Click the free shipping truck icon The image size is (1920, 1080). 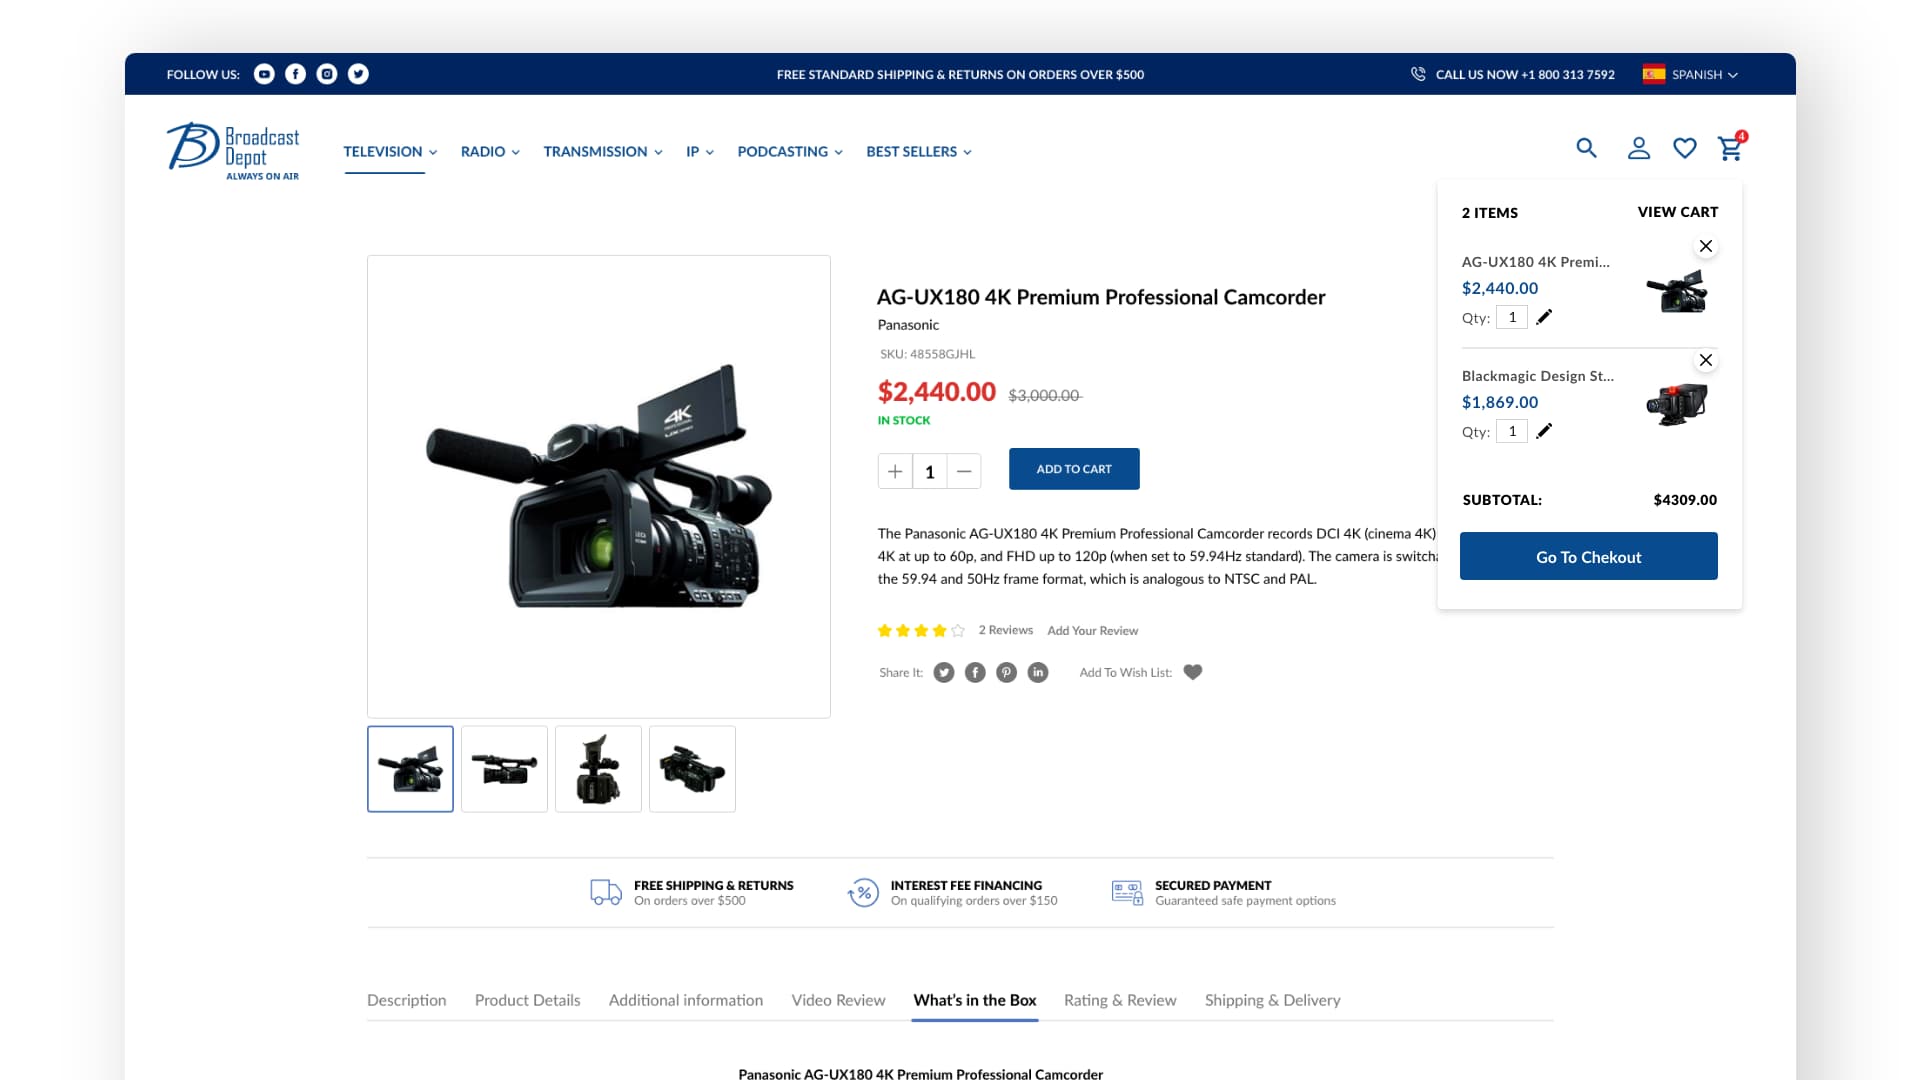point(606,892)
